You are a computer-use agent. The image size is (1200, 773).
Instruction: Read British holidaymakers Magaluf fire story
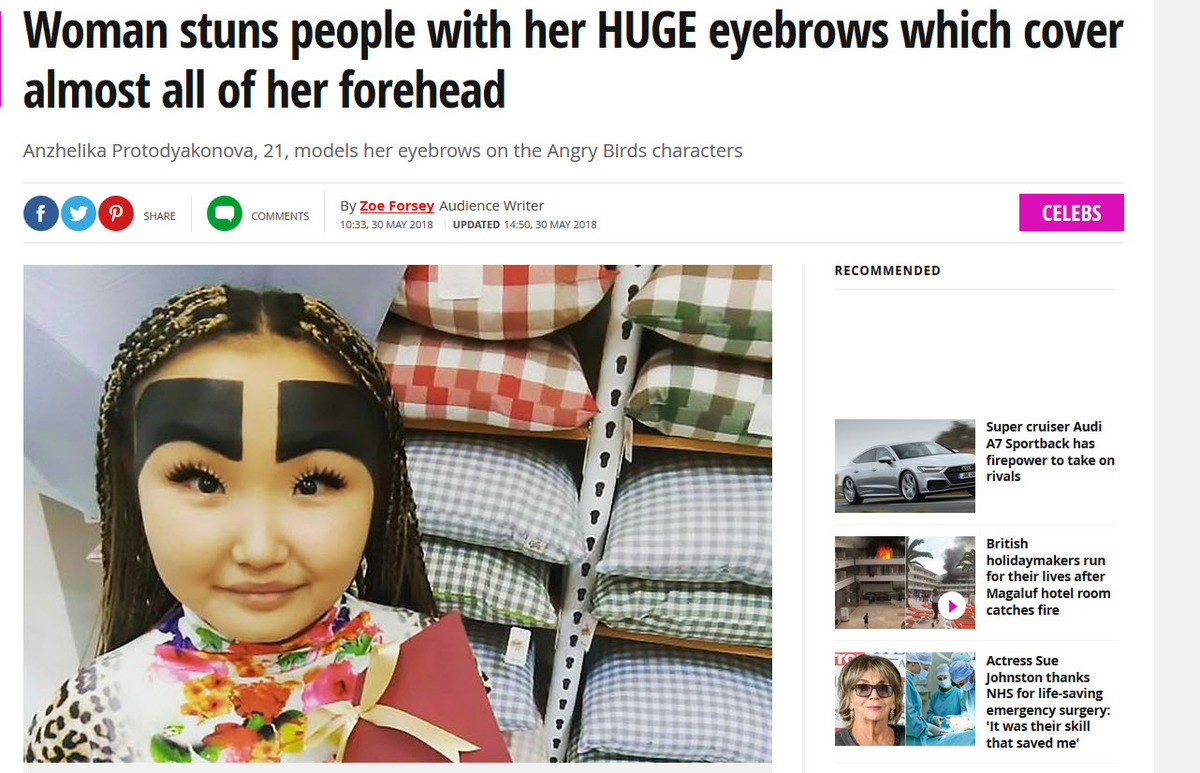click(x=1048, y=577)
